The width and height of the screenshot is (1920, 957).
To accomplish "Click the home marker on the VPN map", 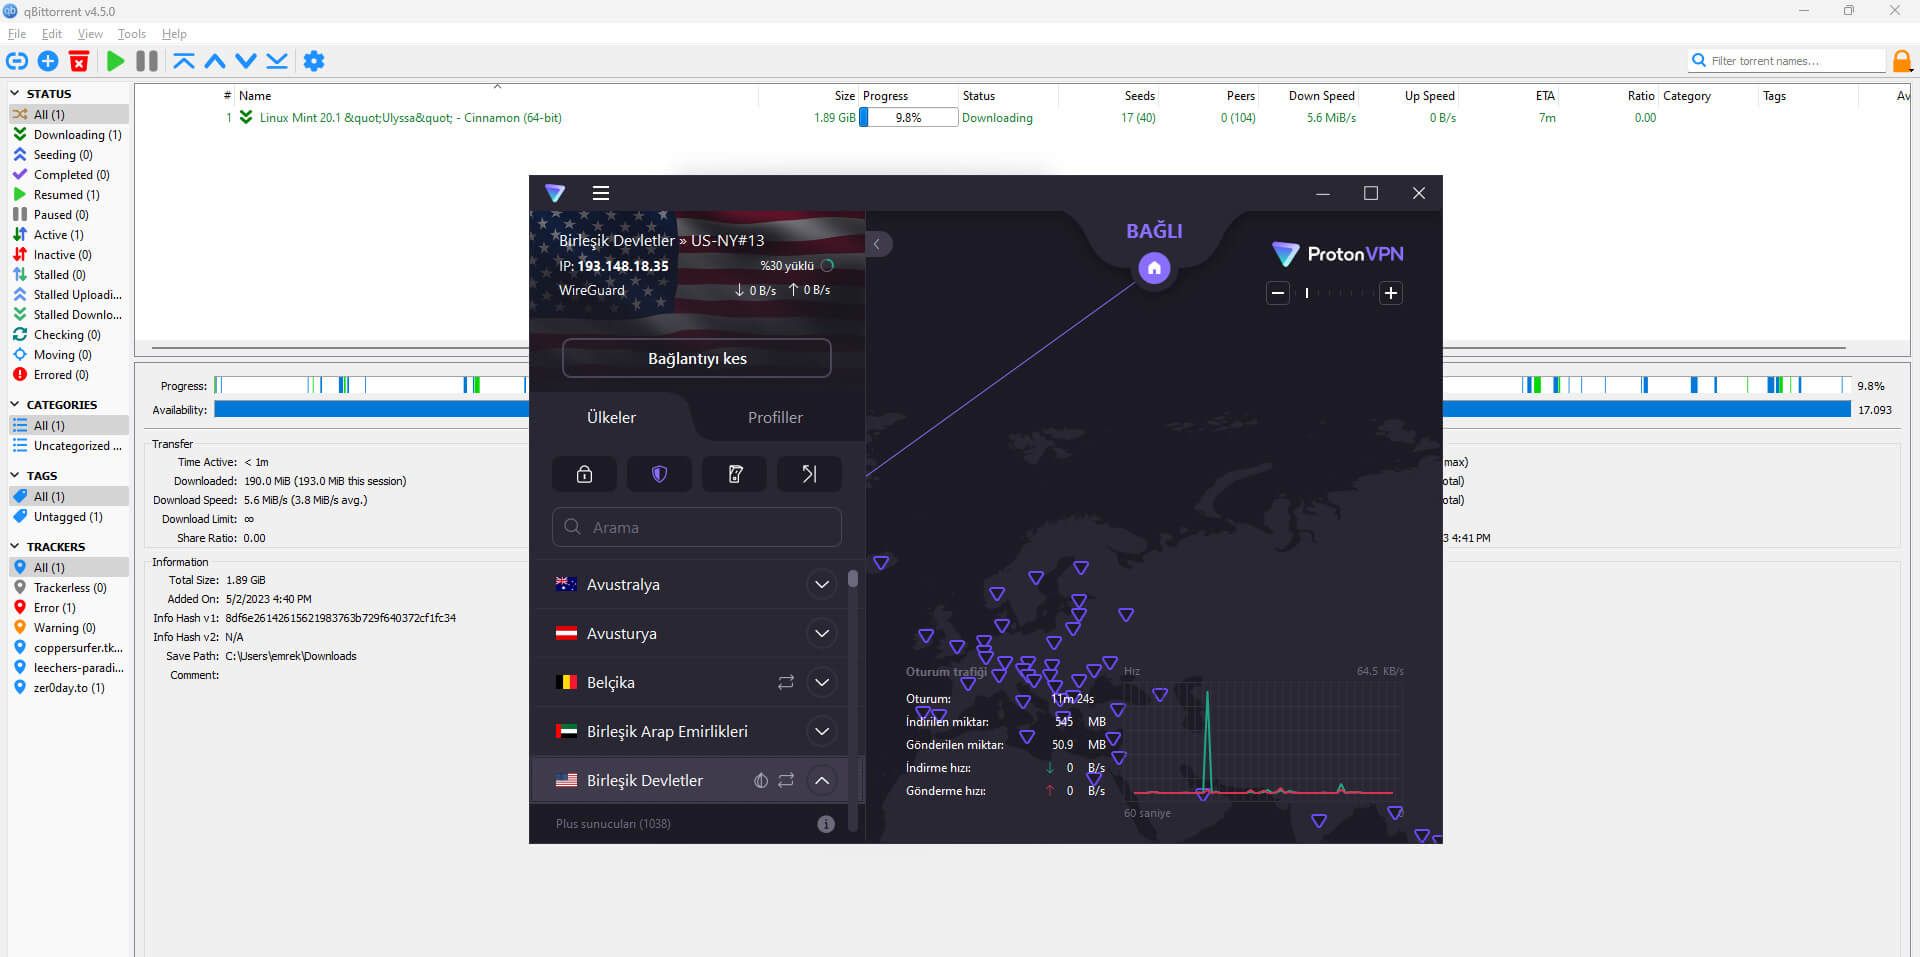I will (1154, 268).
